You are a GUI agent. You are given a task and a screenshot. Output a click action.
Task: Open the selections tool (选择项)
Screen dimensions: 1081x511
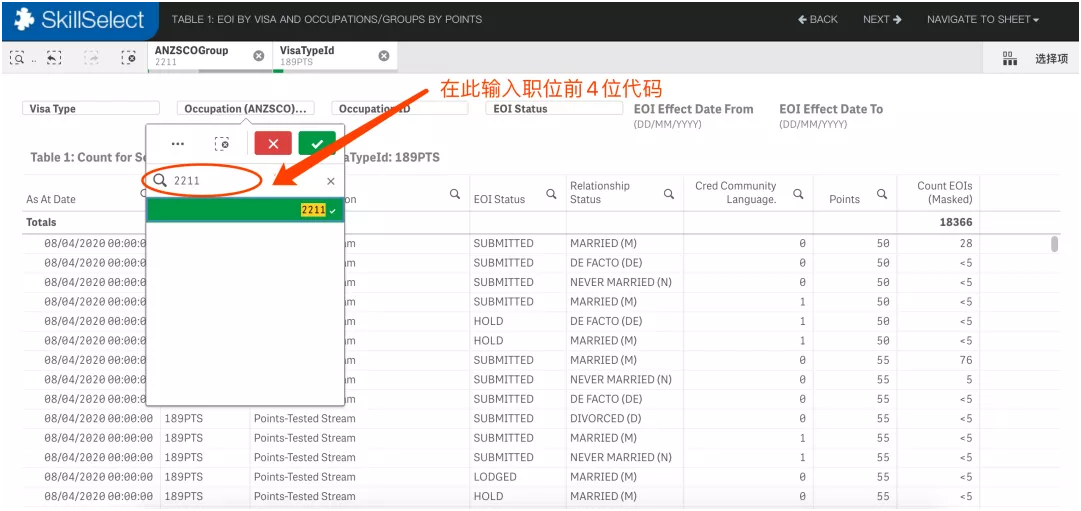(x=1038, y=59)
